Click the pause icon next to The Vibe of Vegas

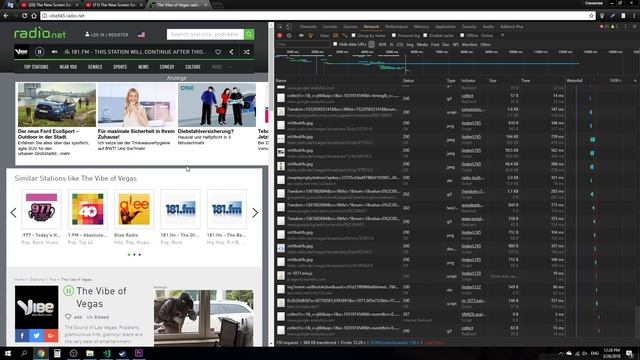pyautogui.click(x=68, y=291)
